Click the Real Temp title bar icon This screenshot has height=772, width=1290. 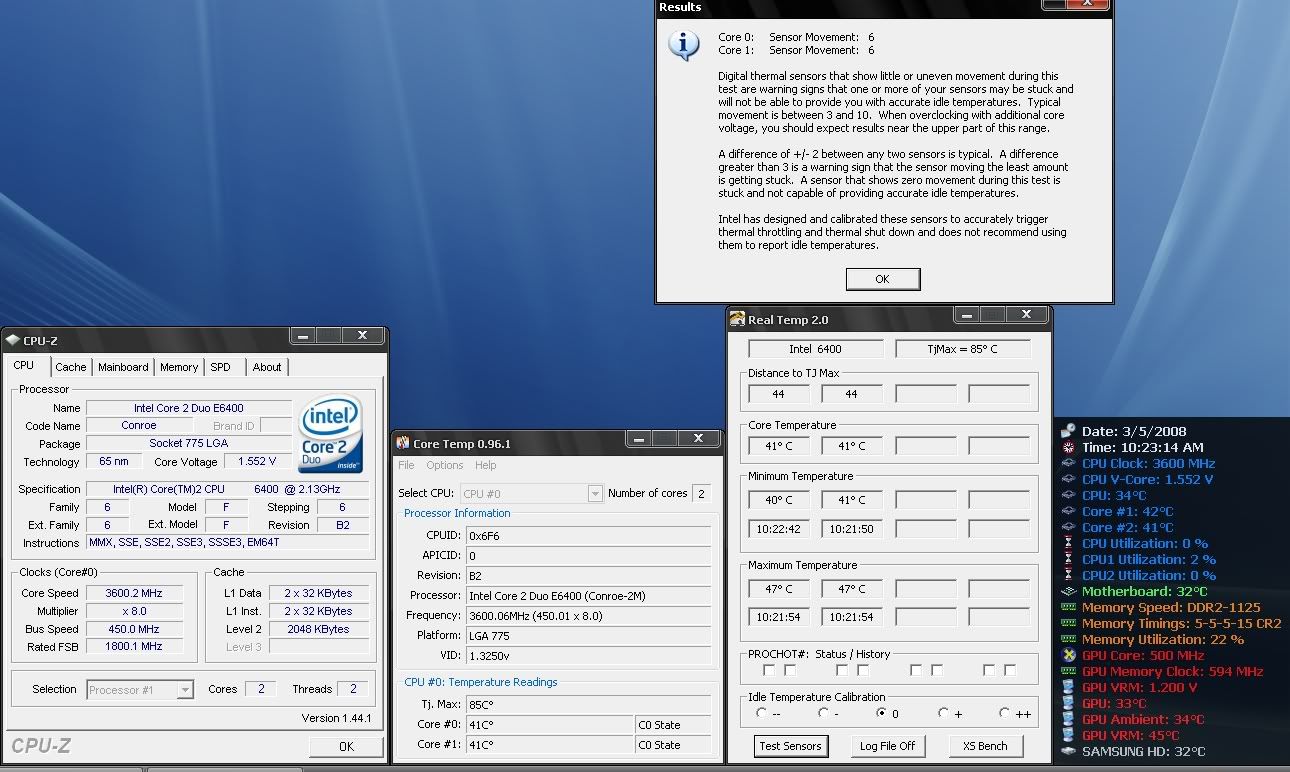(738, 320)
